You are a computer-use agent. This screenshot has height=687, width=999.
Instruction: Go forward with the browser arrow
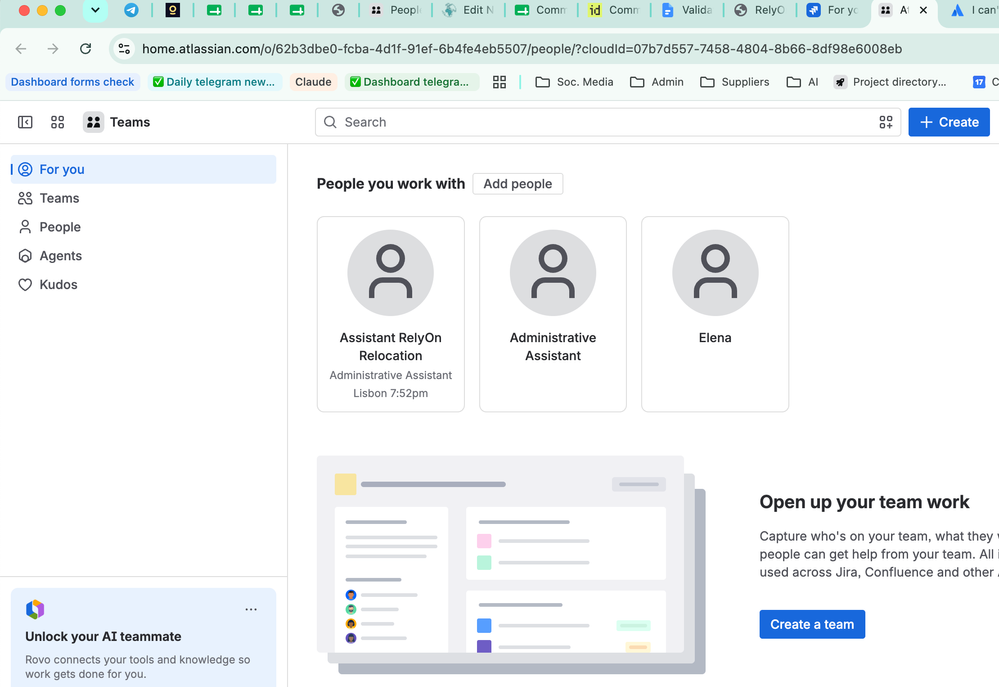tap(53, 48)
